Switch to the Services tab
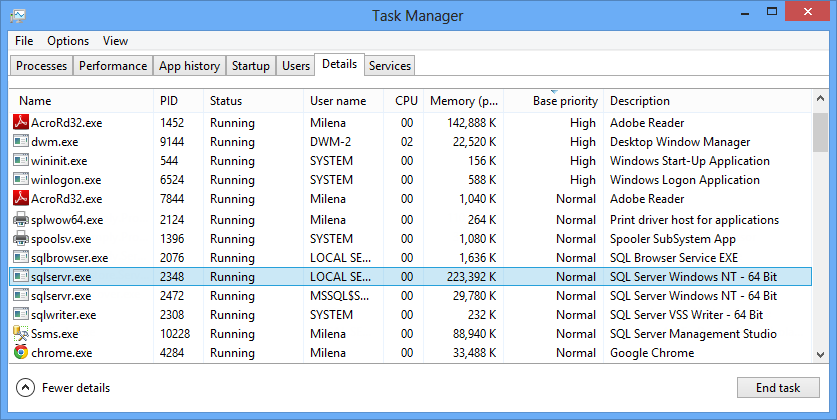Viewport: 837px width, 420px height. 389,66
